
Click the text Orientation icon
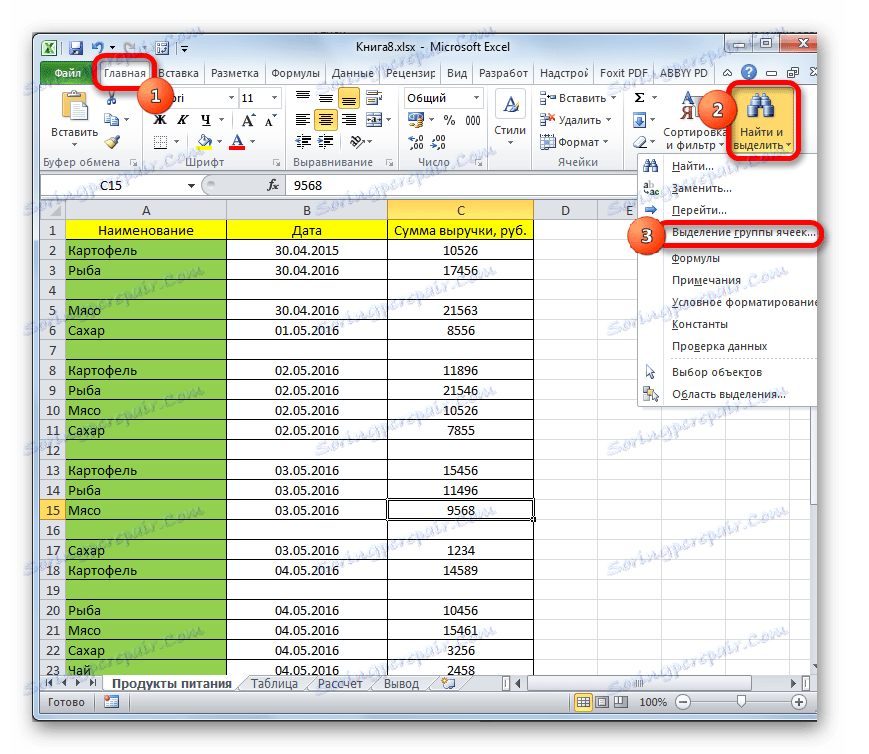(x=357, y=142)
